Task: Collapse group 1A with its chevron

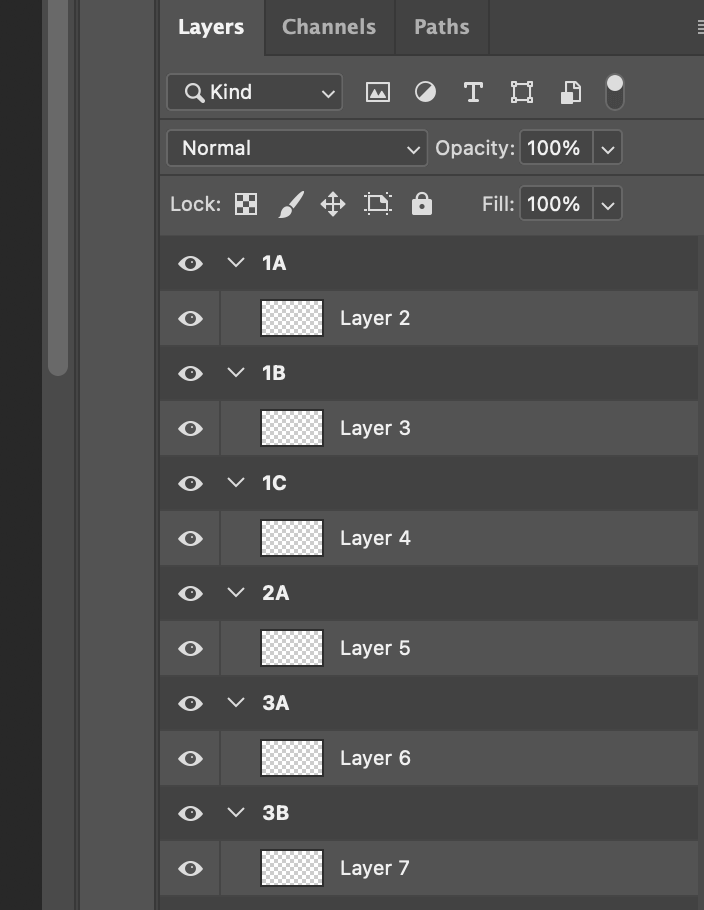Action: (x=236, y=262)
